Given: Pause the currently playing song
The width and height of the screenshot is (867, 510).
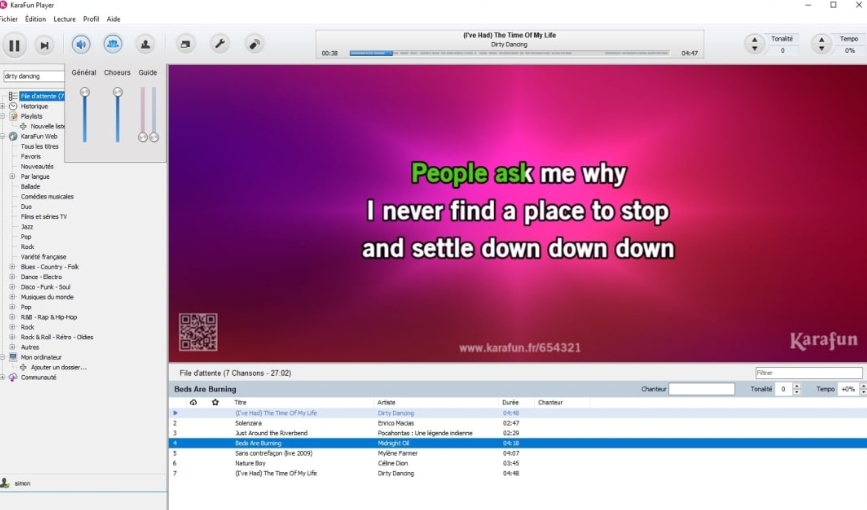Looking at the screenshot, I should pyautogui.click(x=14, y=44).
